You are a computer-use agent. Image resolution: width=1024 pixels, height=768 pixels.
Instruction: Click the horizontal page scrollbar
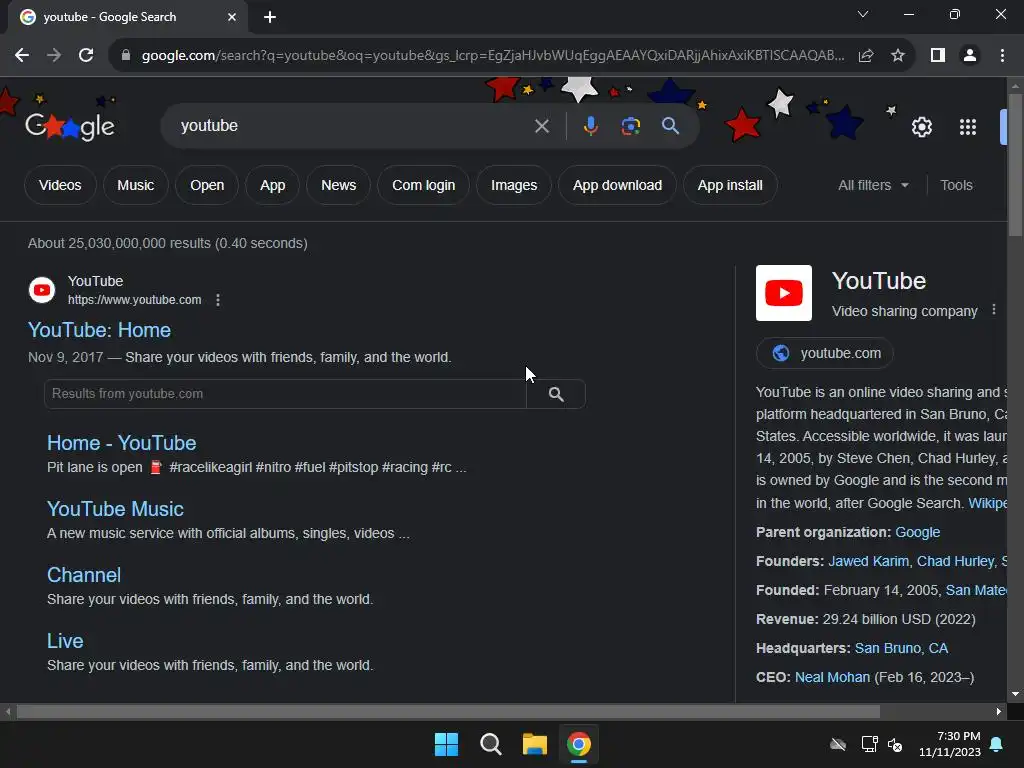[448, 711]
